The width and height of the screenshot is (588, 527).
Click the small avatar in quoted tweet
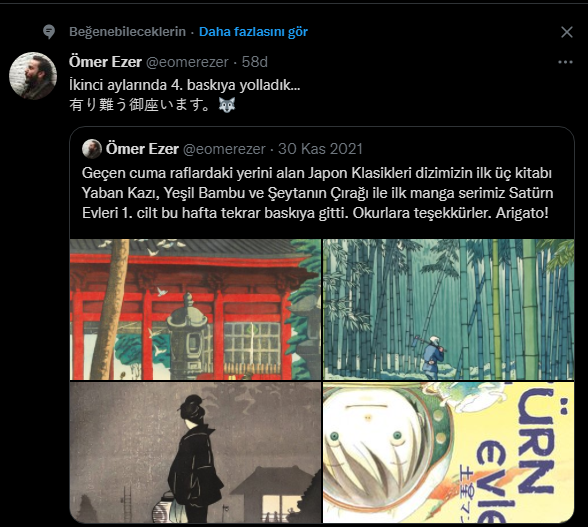pos(92,149)
